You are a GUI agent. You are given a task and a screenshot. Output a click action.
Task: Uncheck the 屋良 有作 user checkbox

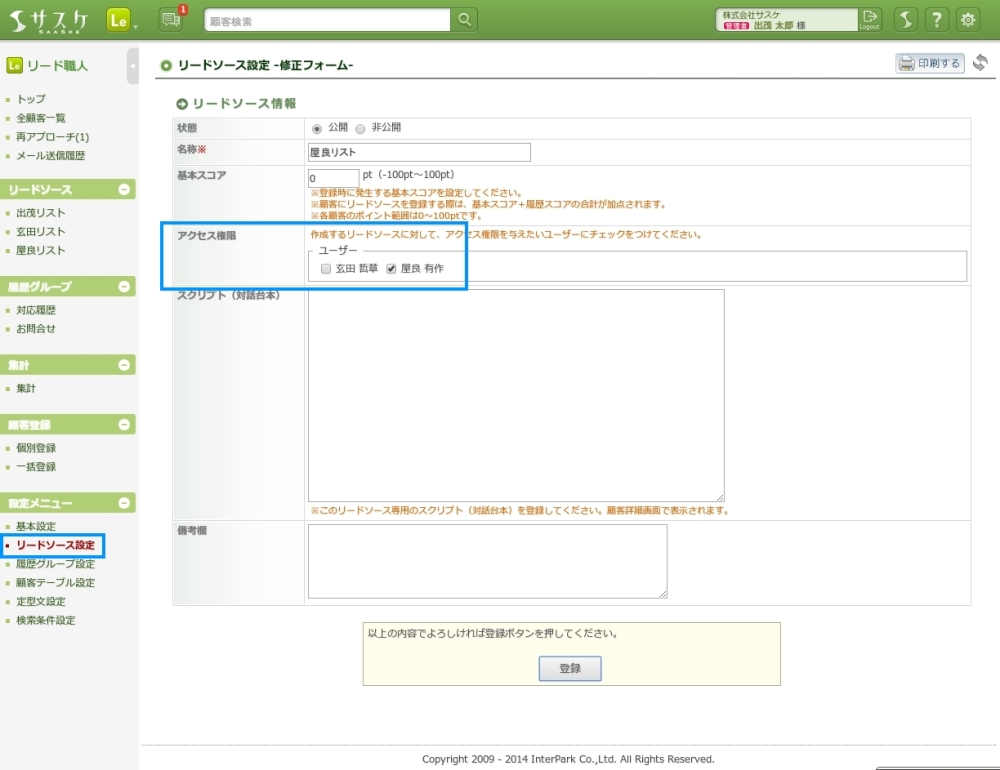(391, 269)
